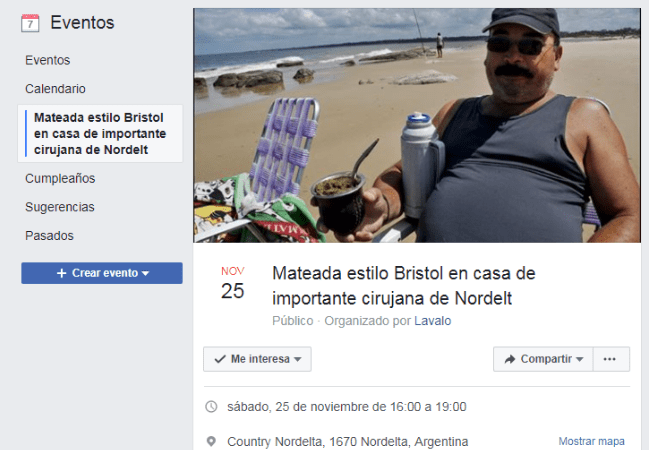Click the plus icon in Crear evento
The image size is (649, 450).
(62, 273)
